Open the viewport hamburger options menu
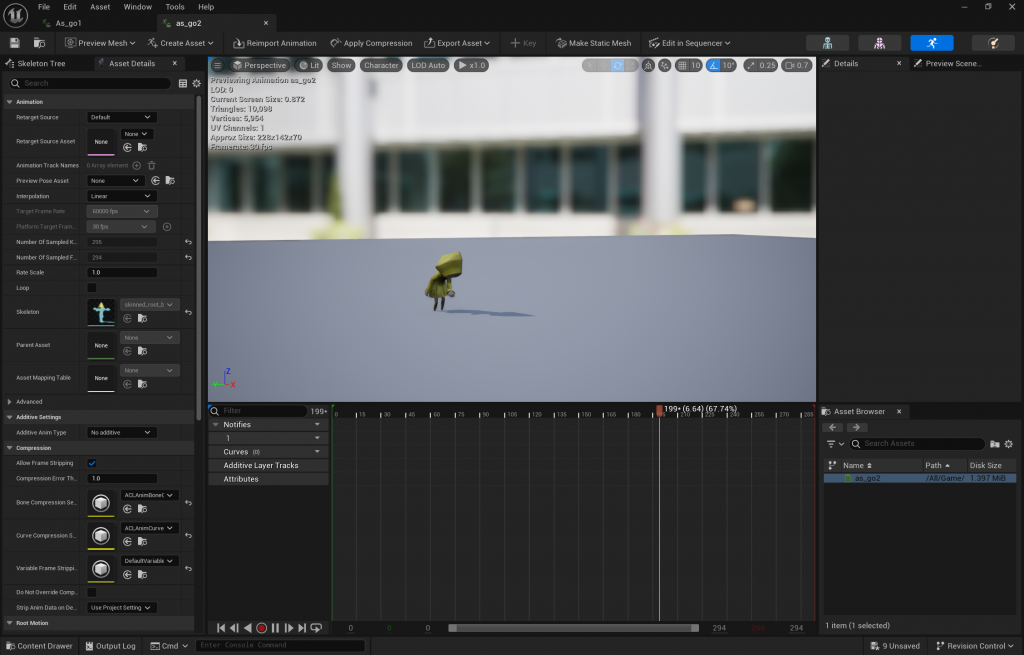The width and height of the screenshot is (1024, 655). click(x=217, y=65)
